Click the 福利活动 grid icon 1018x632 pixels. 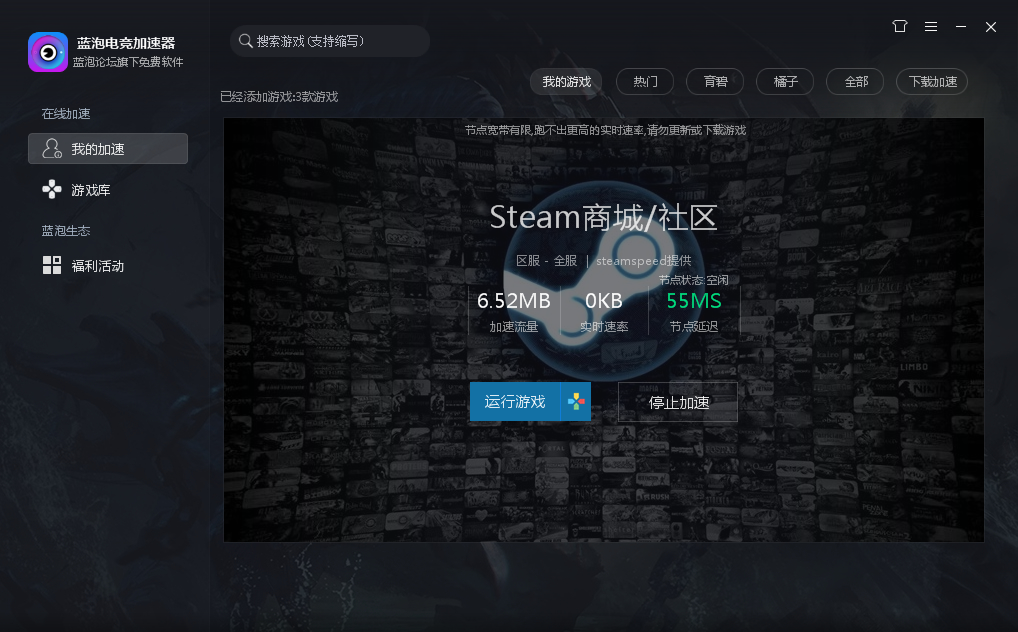pos(52,265)
